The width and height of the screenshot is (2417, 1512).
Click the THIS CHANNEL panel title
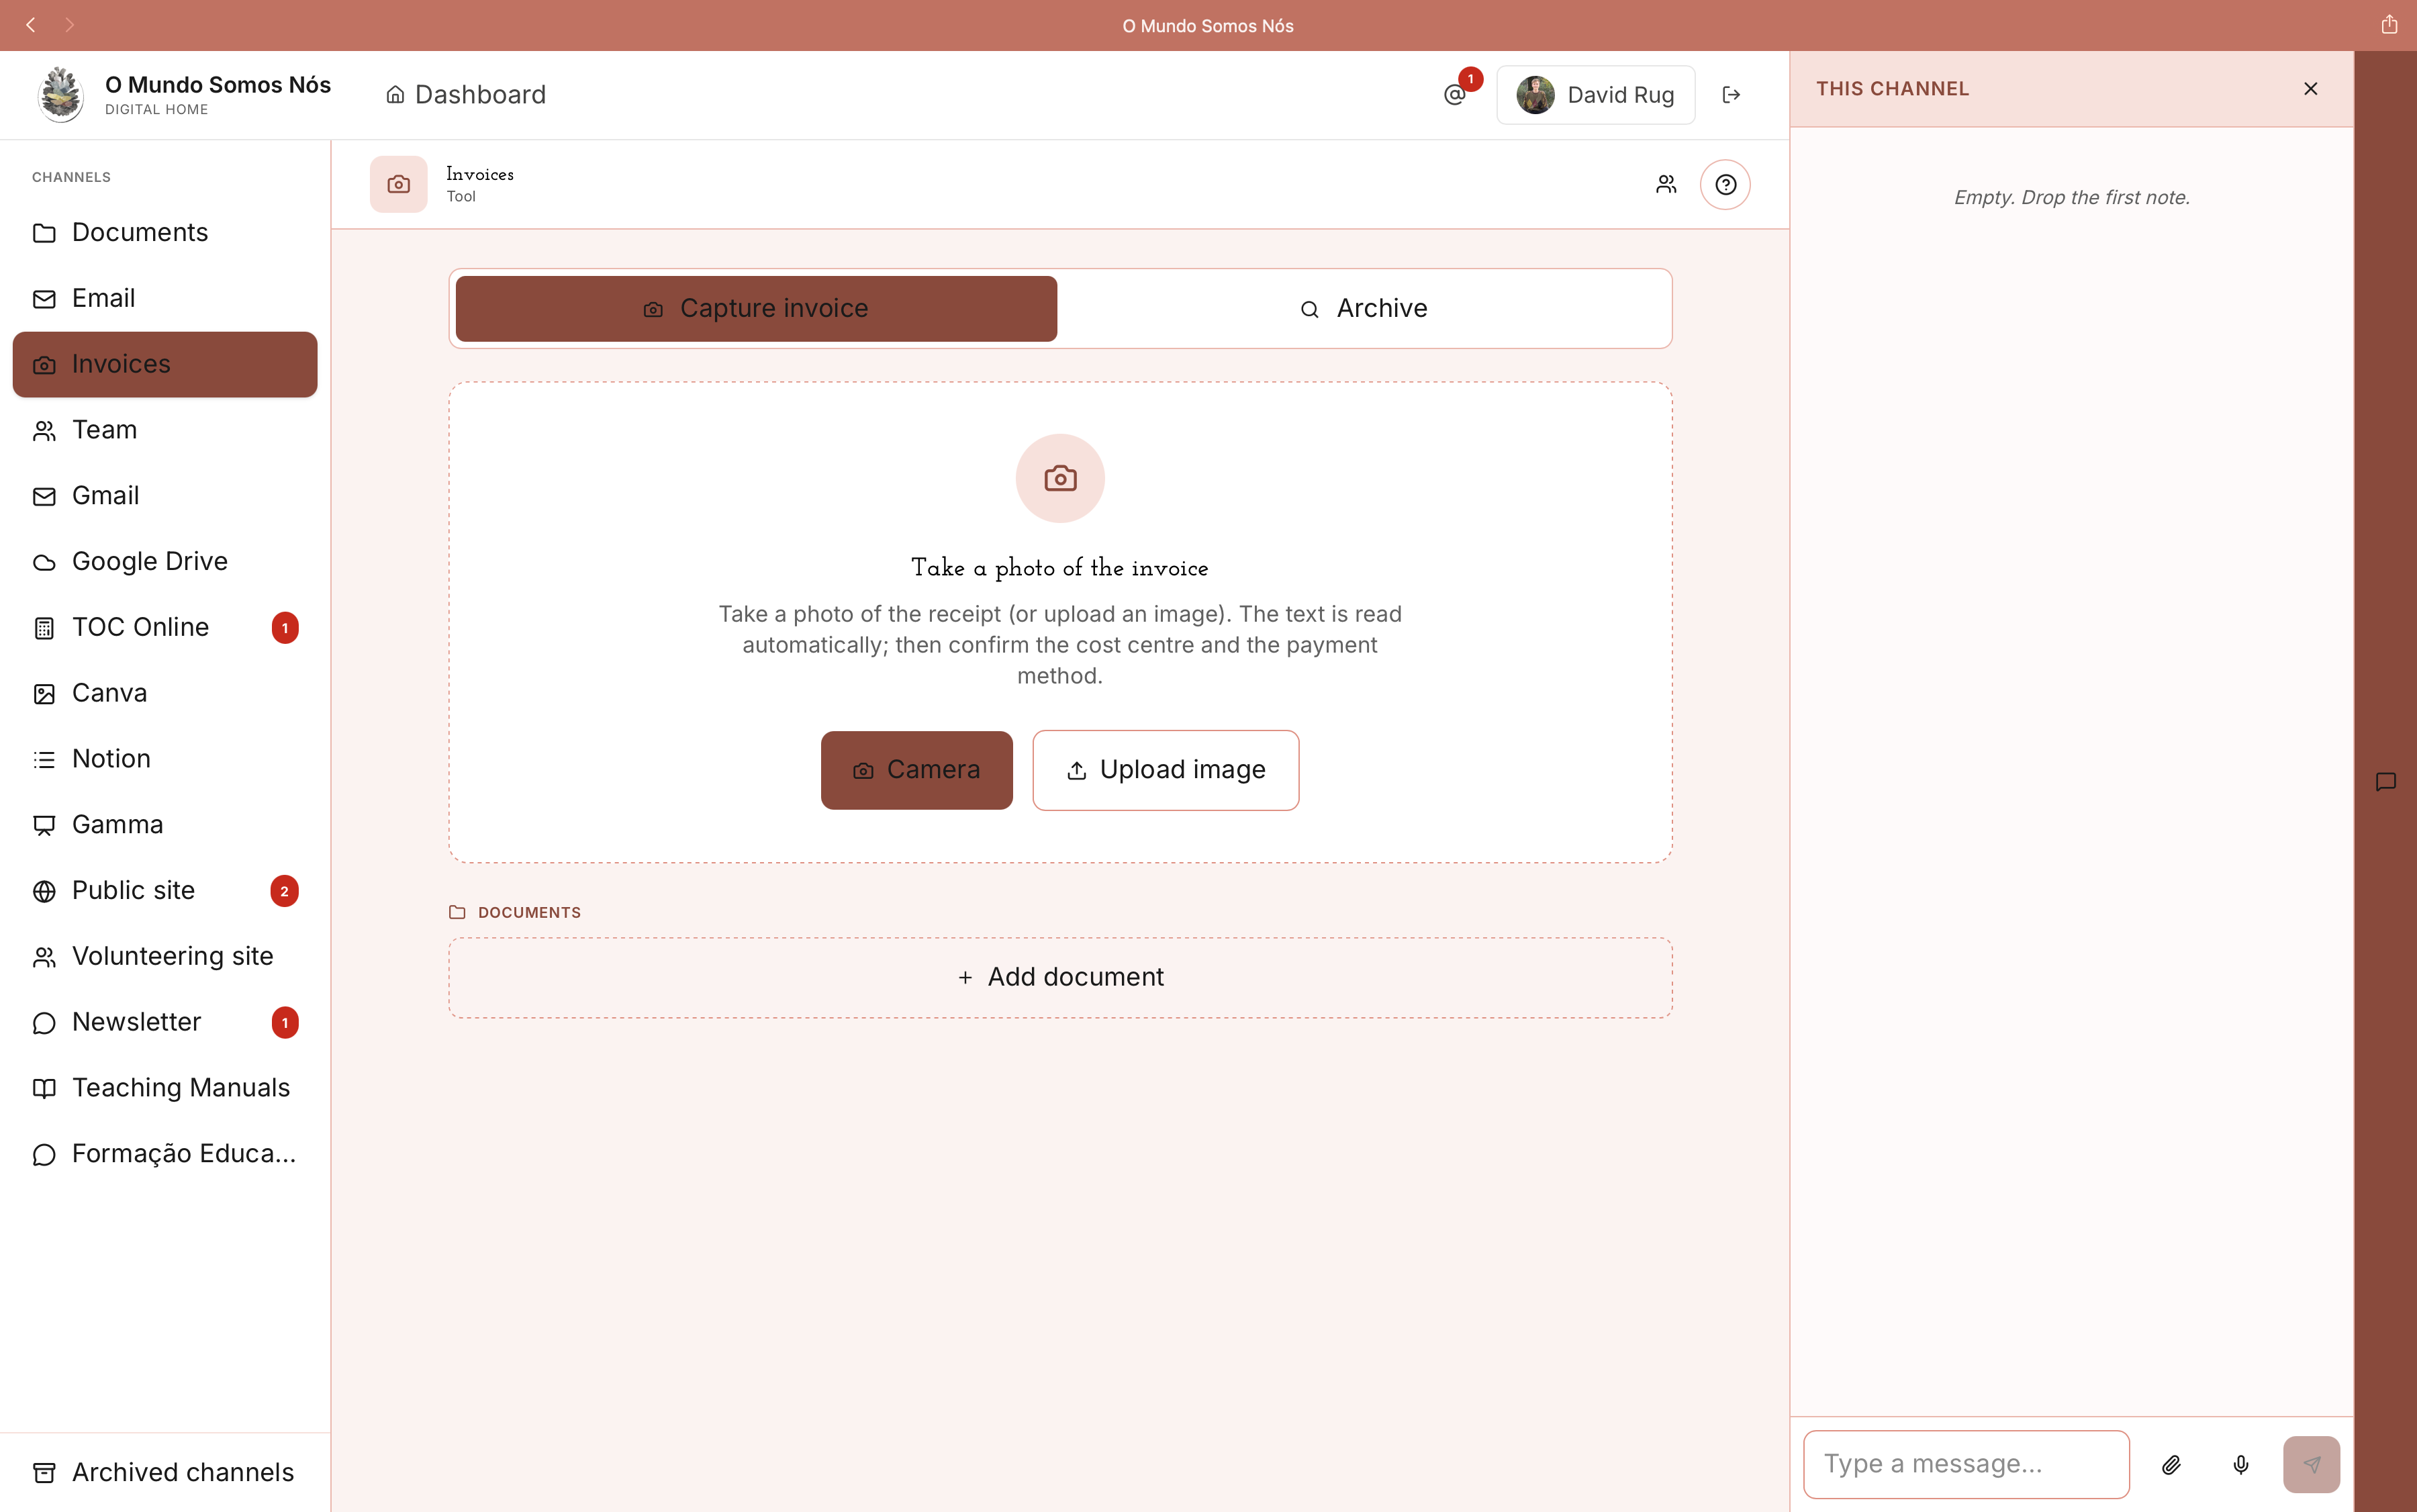coord(1892,89)
